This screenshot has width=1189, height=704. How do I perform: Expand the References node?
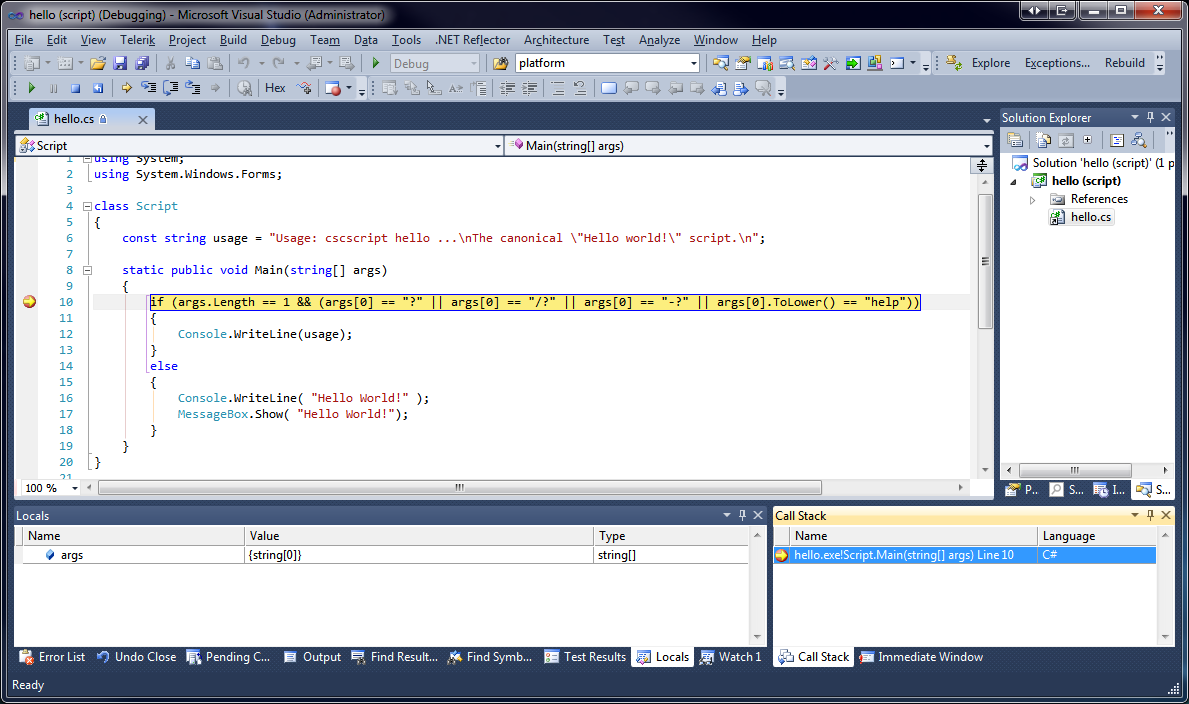pos(1032,200)
